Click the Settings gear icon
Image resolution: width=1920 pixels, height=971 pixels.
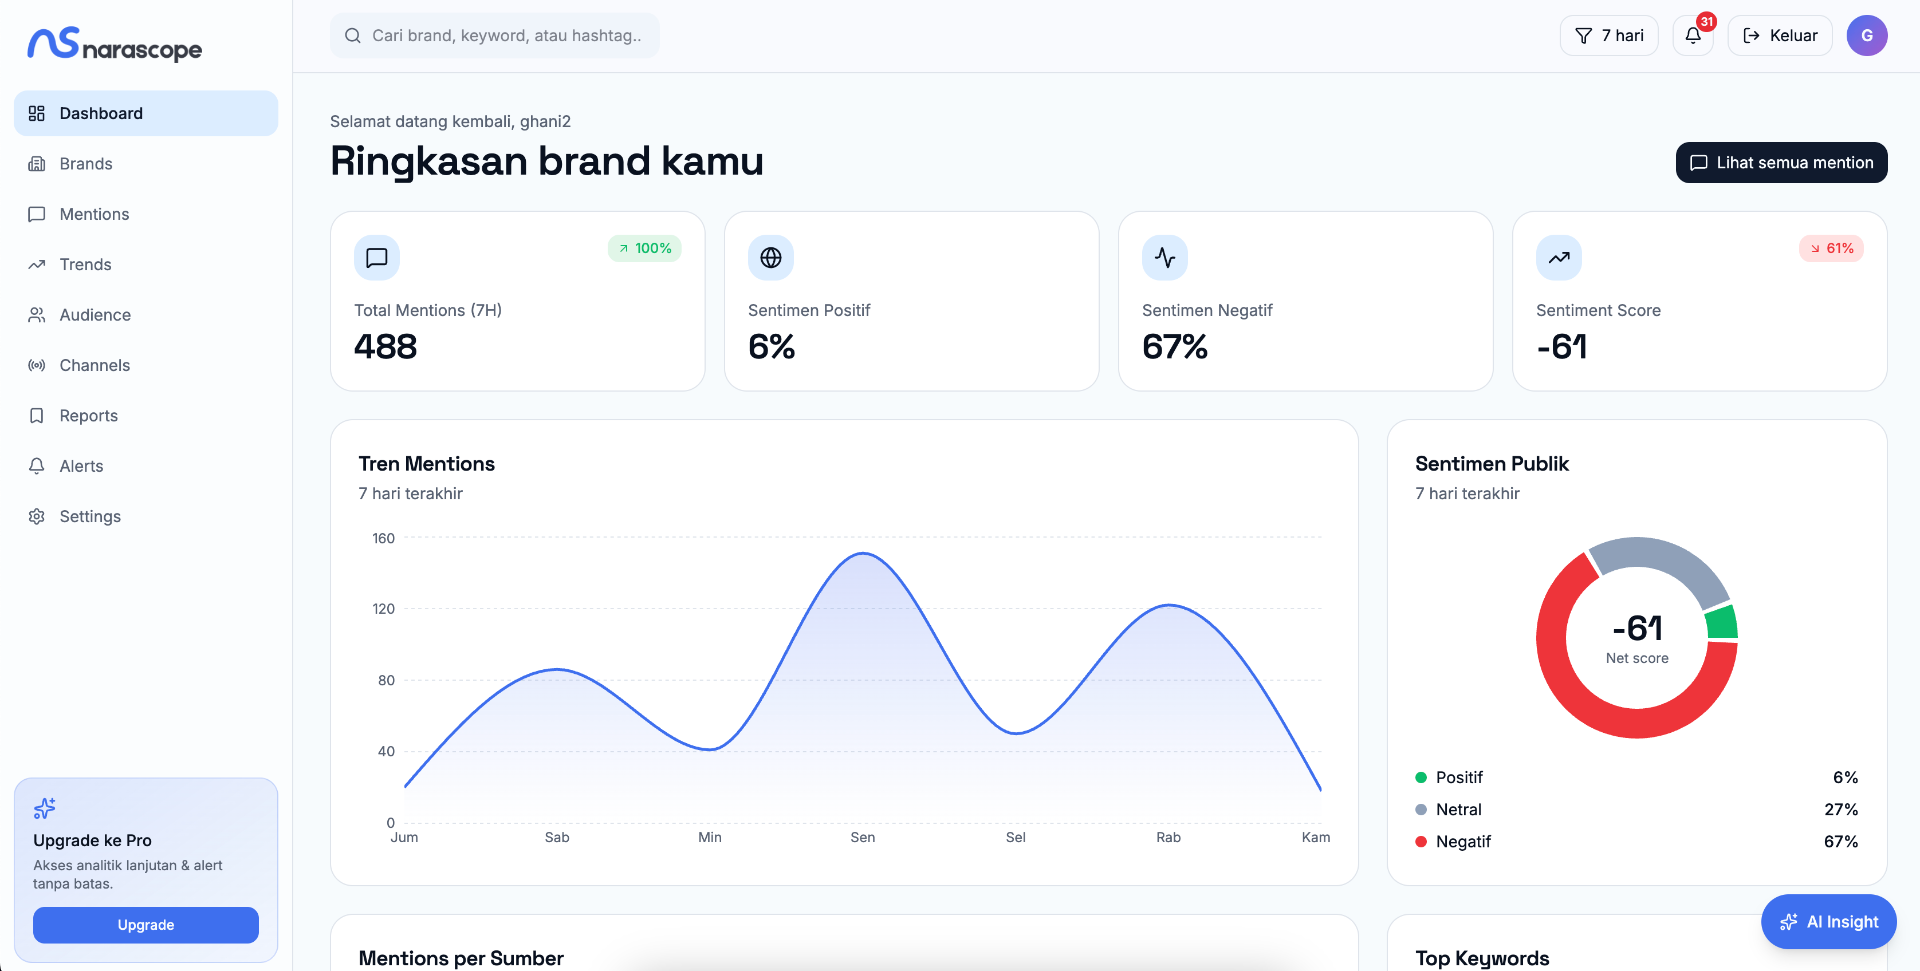37,516
